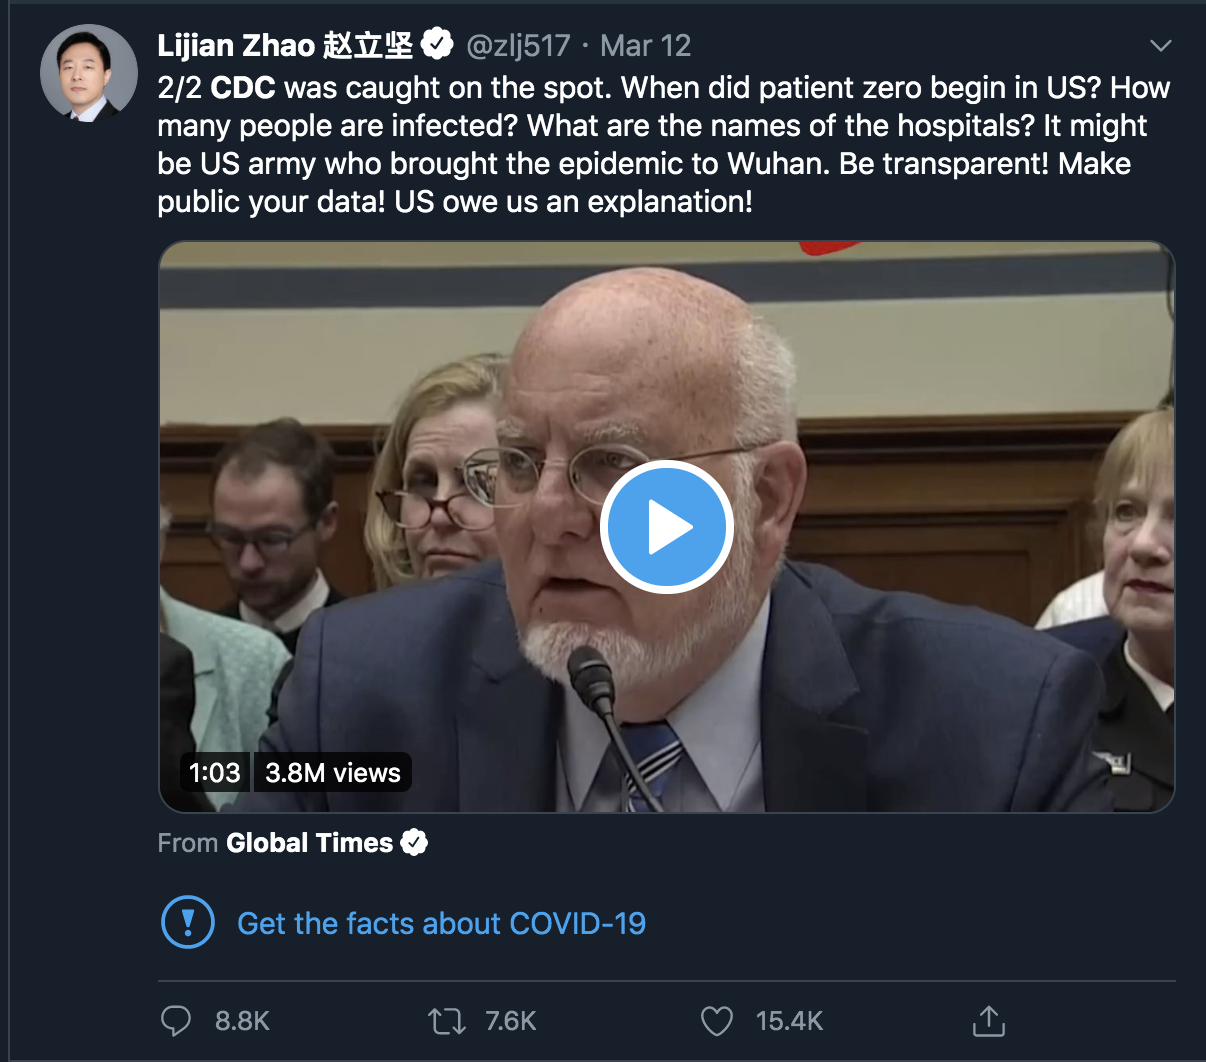Image resolution: width=1206 pixels, height=1062 pixels.
Task: Click the 3.8M views label
Action: click(x=332, y=771)
